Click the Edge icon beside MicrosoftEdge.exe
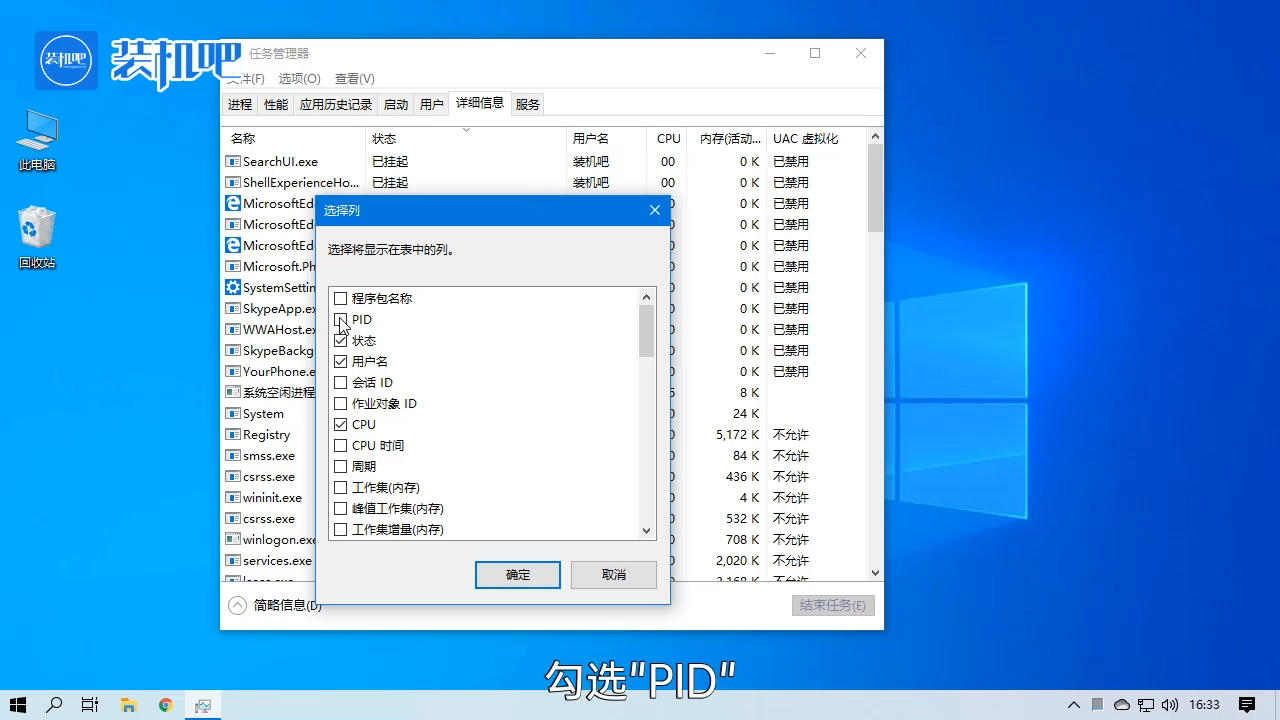The width and height of the screenshot is (1280, 720). click(232, 203)
